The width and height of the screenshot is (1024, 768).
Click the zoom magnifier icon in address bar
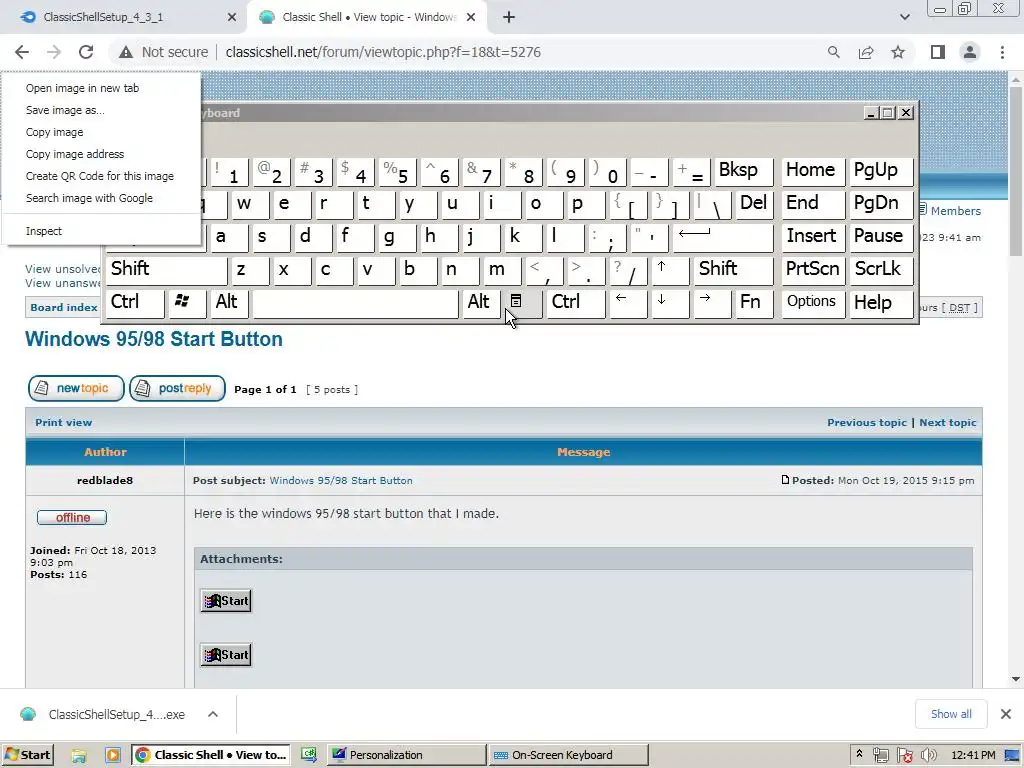pos(833,52)
